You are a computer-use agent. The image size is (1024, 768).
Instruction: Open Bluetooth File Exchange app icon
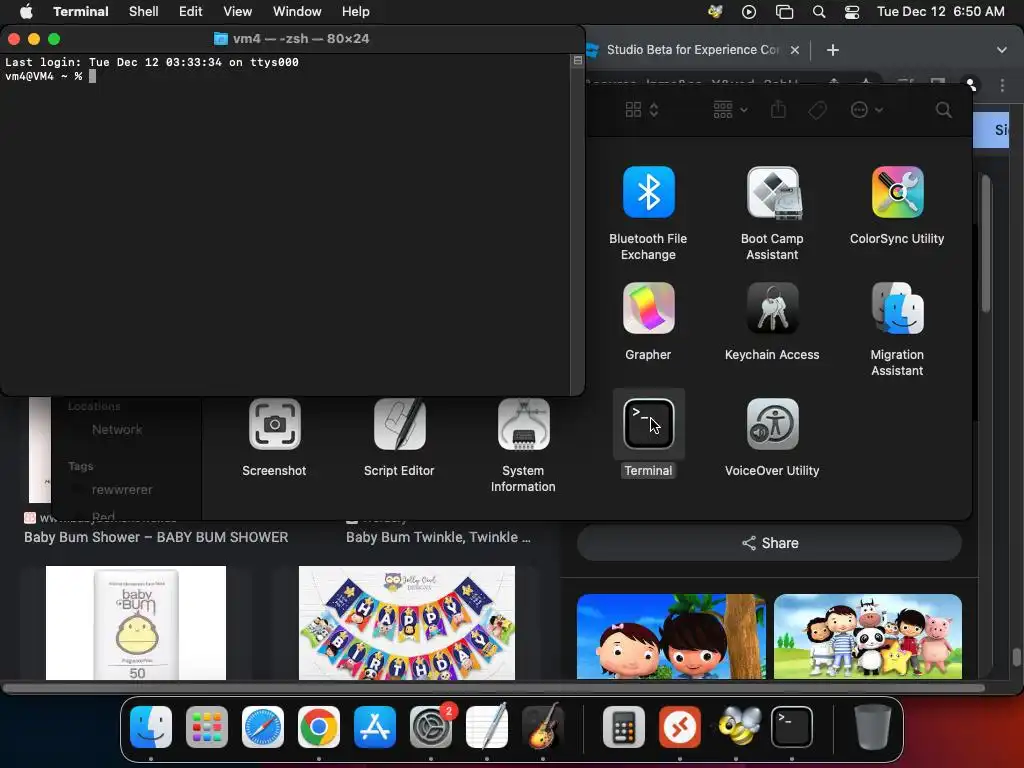point(648,192)
